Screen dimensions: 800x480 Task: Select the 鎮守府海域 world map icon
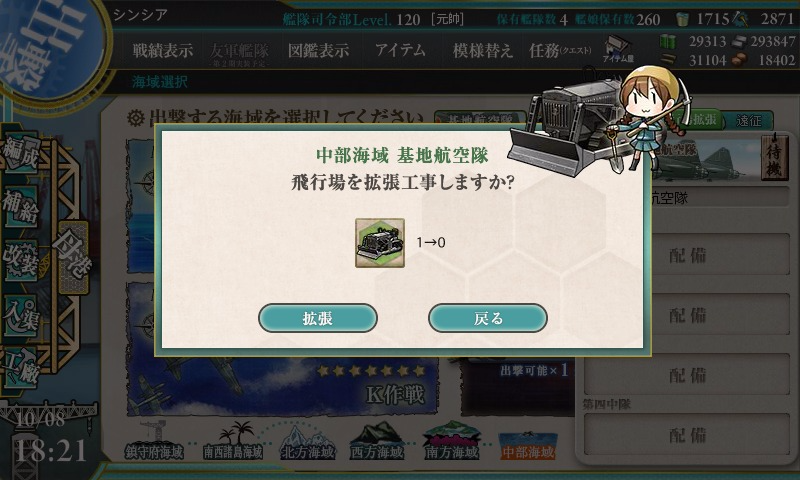click(154, 441)
